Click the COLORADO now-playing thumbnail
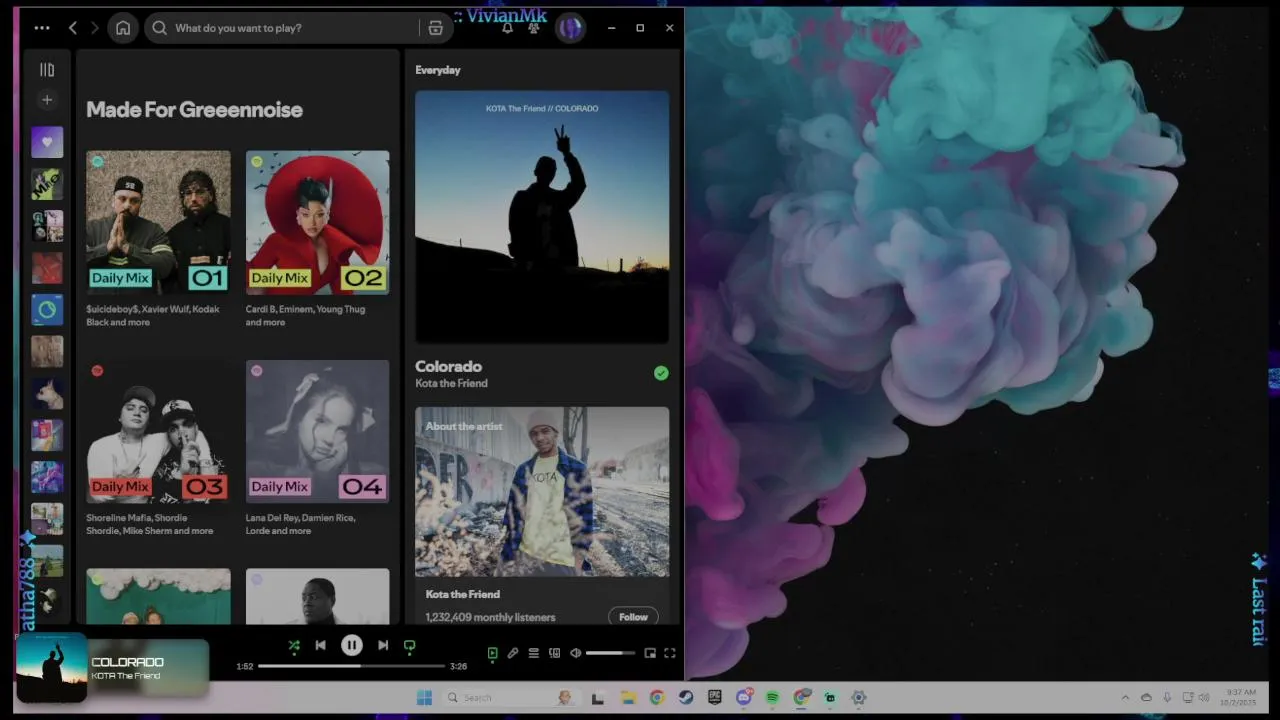 (x=51, y=667)
